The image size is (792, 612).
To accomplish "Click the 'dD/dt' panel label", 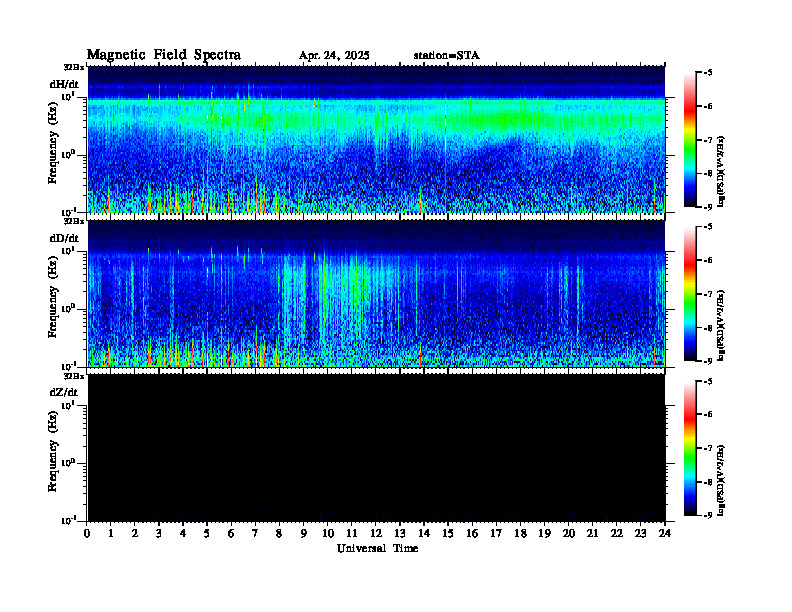I will [64, 238].
